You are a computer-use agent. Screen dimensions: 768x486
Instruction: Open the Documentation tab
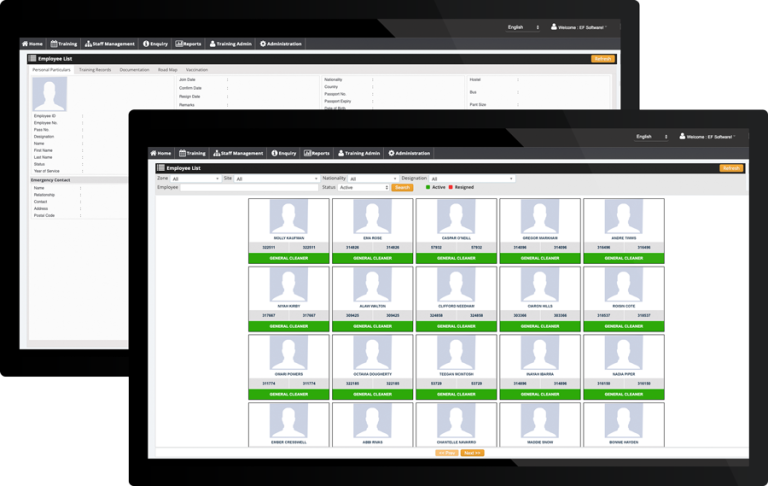pos(134,70)
